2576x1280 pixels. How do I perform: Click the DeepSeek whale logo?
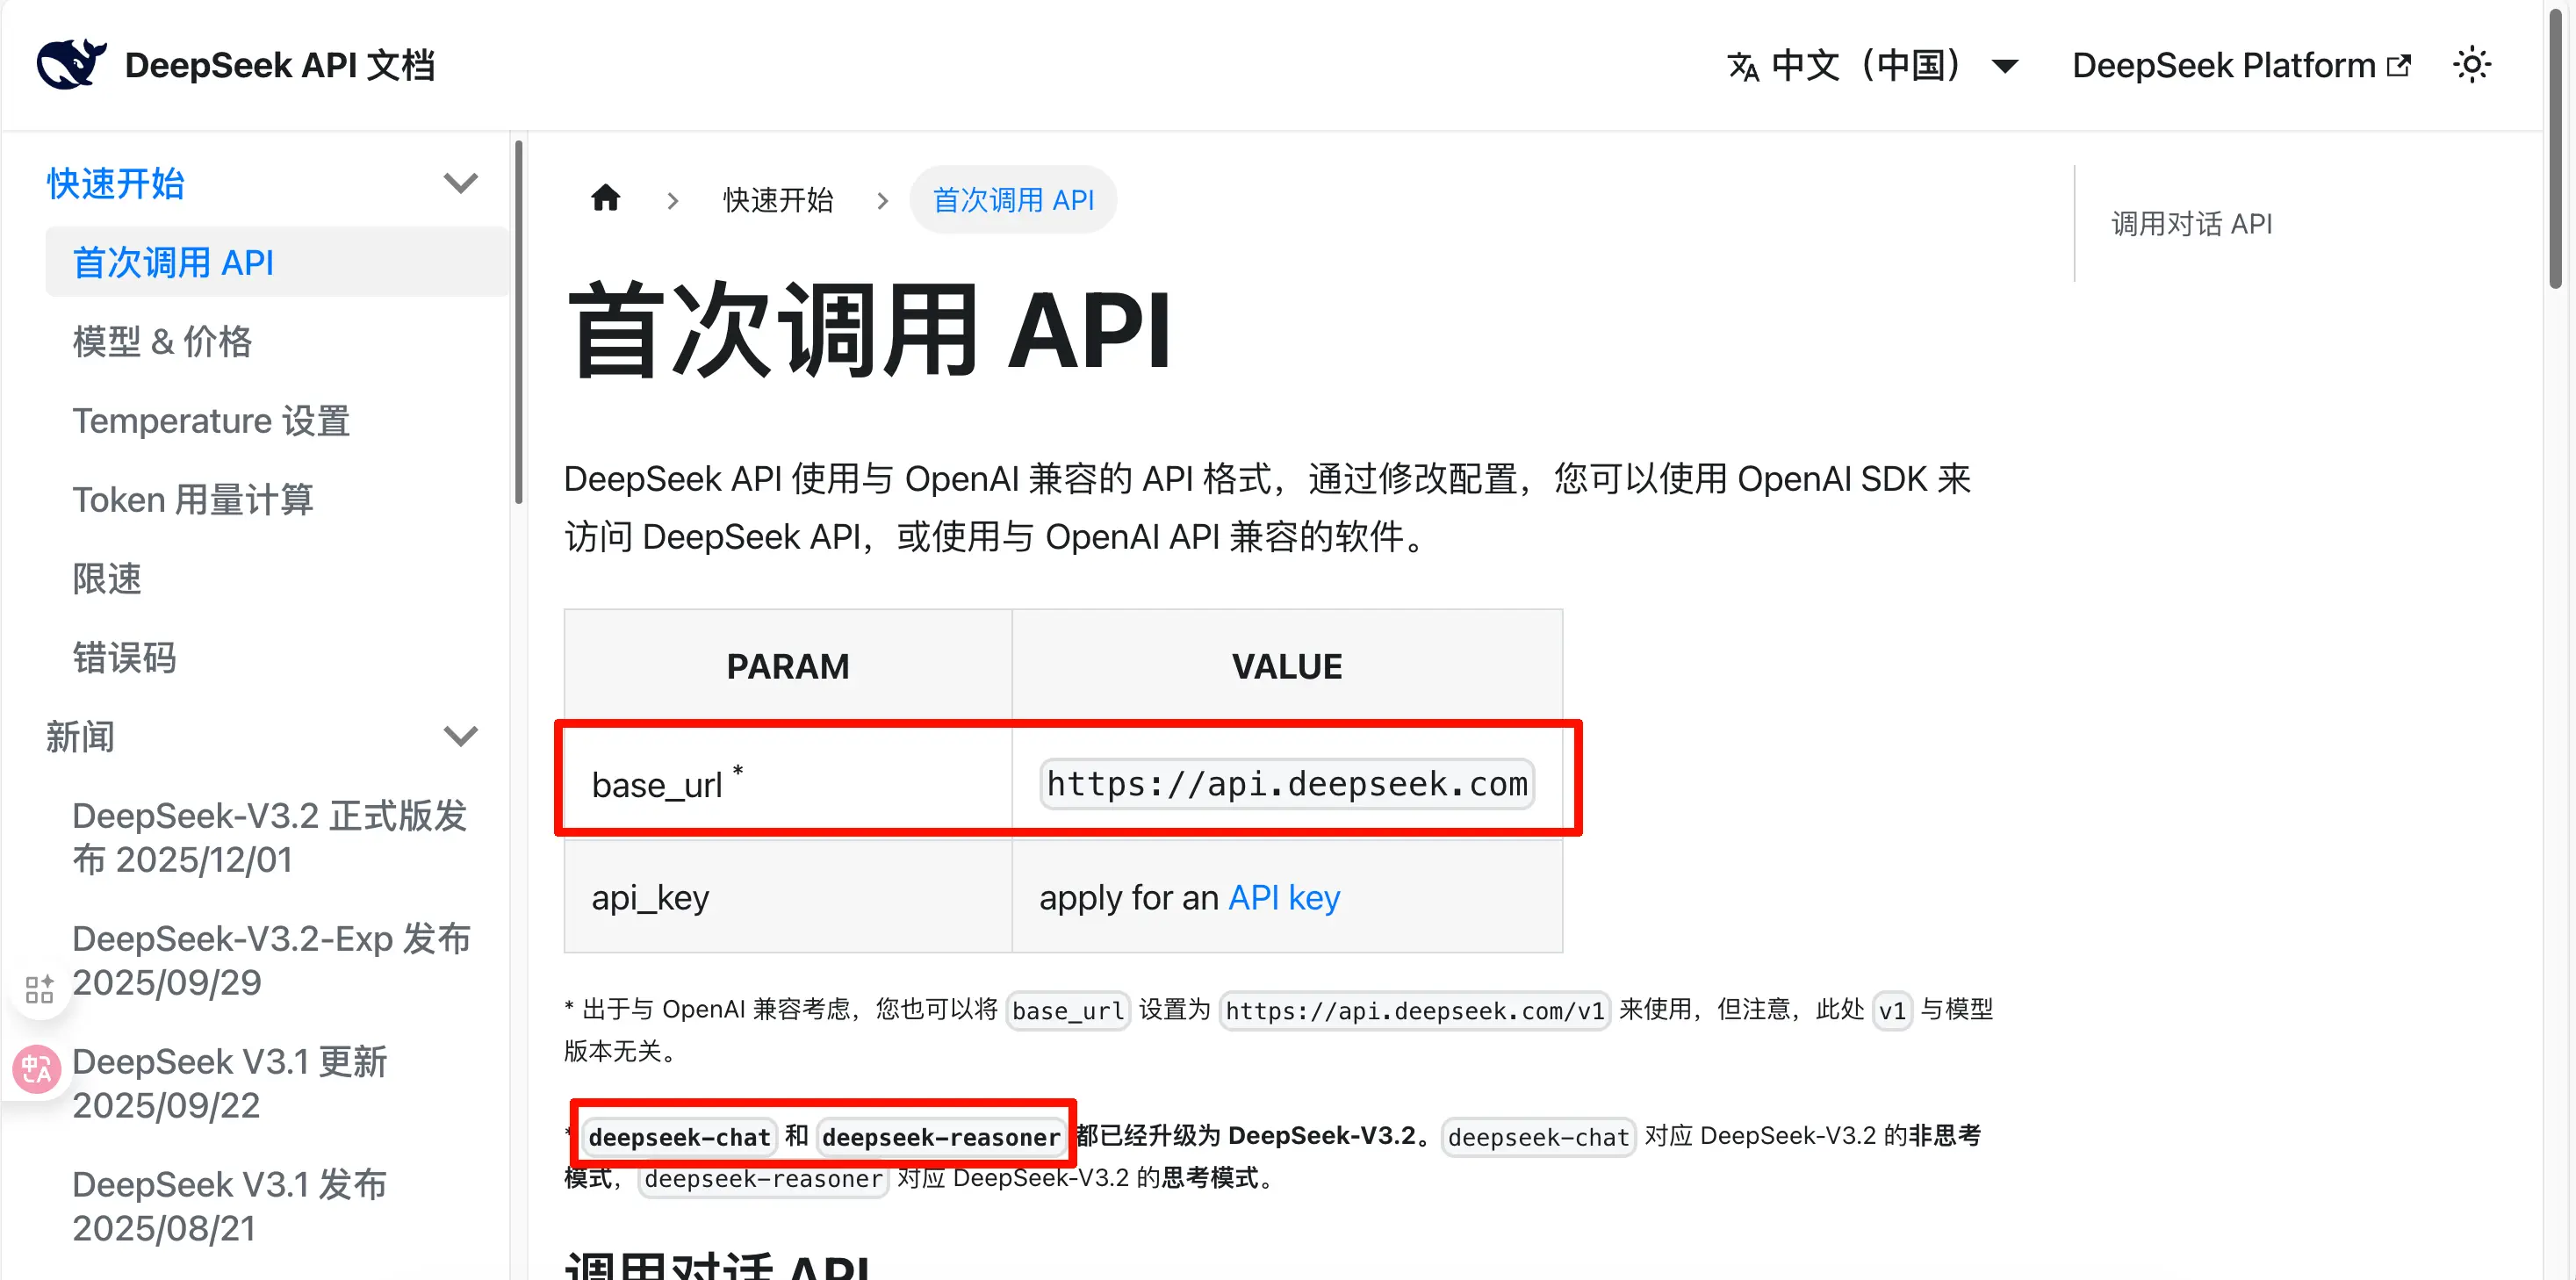70,65
